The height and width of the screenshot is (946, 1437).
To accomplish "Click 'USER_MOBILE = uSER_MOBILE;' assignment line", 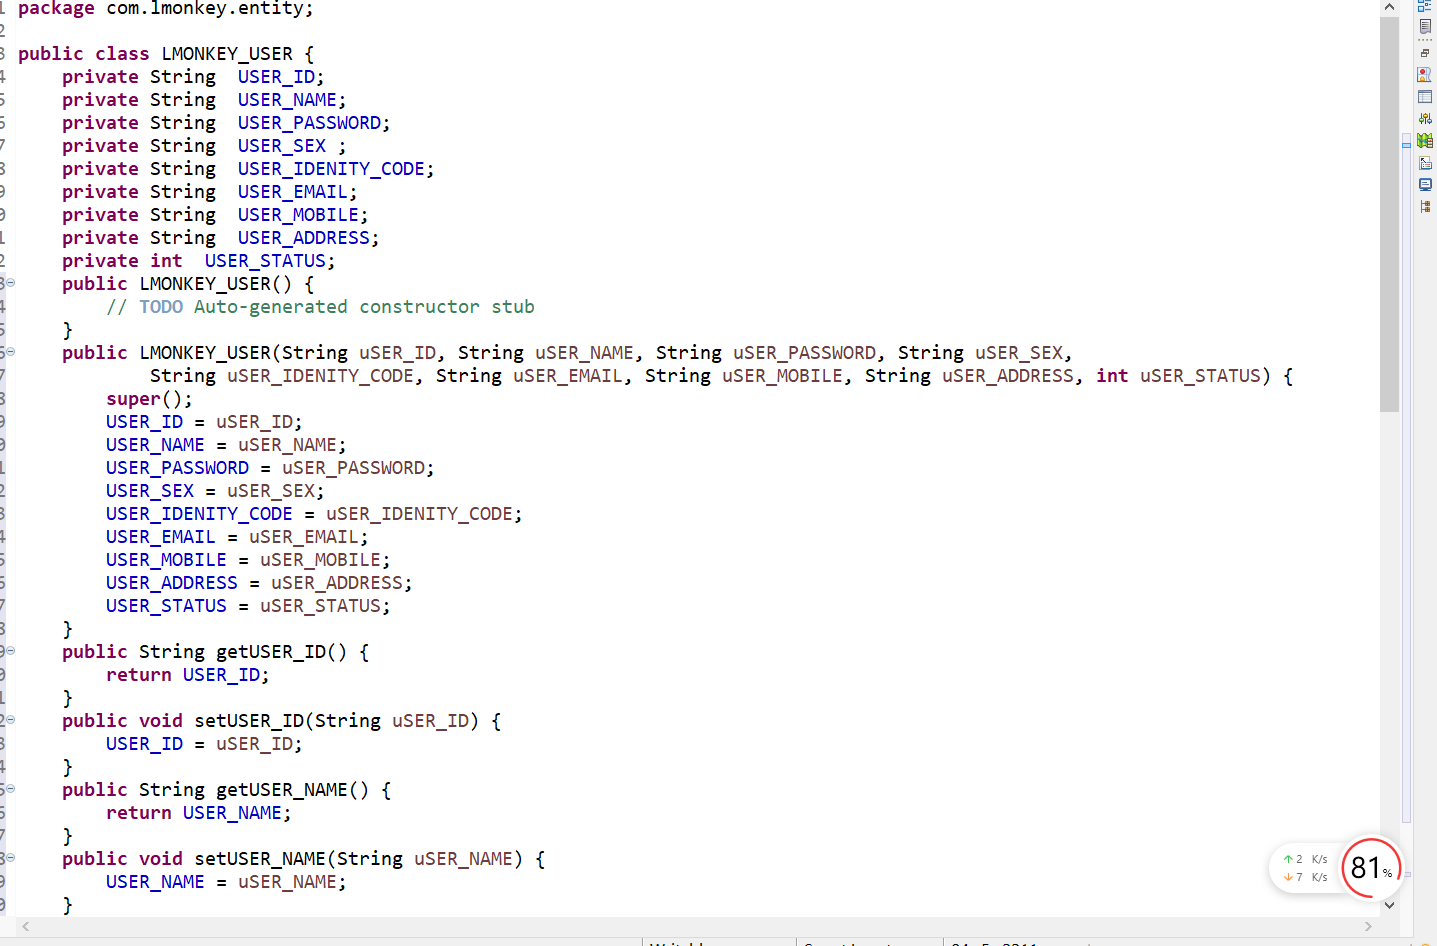I will pyautogui.click(x=248, y=560).
